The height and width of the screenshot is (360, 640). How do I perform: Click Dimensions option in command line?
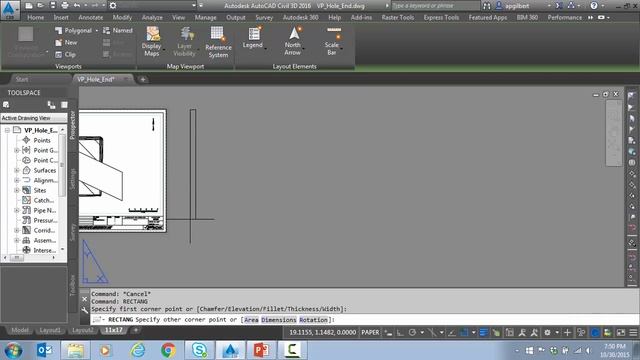pos(279,320)
